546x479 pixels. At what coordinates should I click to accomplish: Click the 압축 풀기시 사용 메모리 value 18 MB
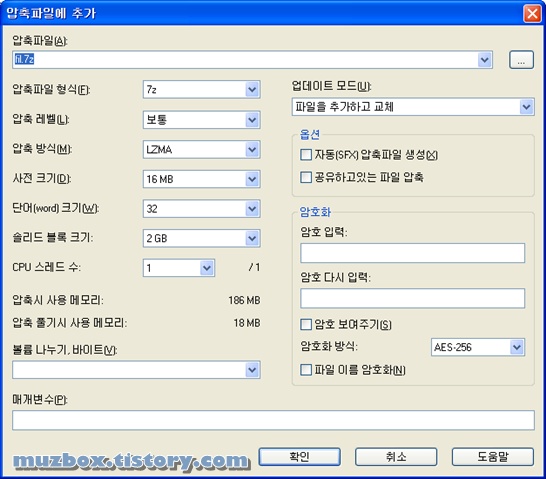247,323
